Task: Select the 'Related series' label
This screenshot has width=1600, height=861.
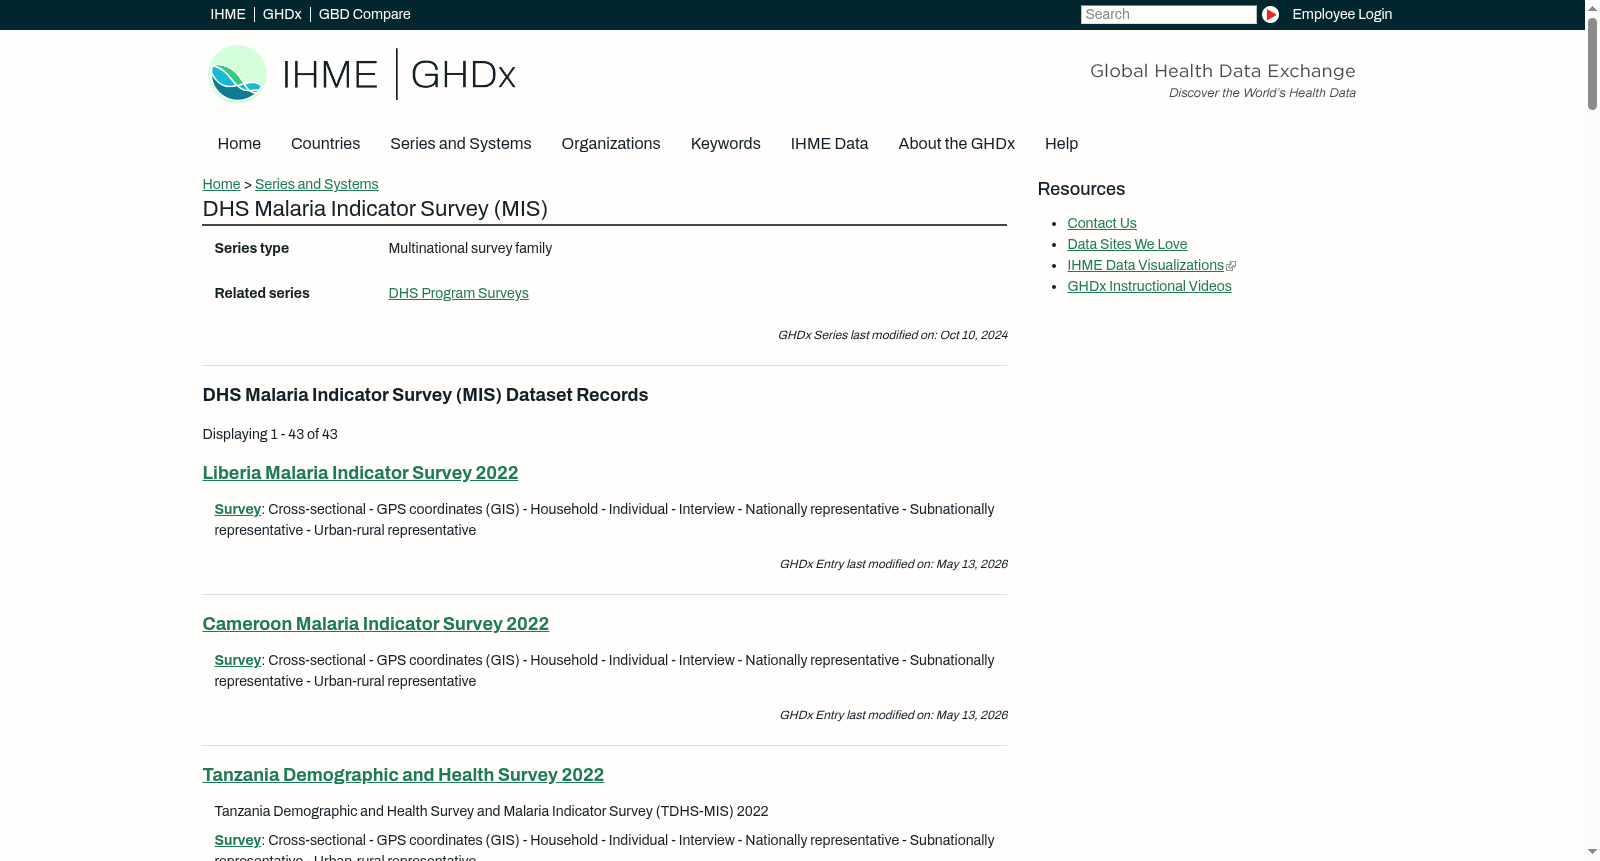Action: (262, 293)
